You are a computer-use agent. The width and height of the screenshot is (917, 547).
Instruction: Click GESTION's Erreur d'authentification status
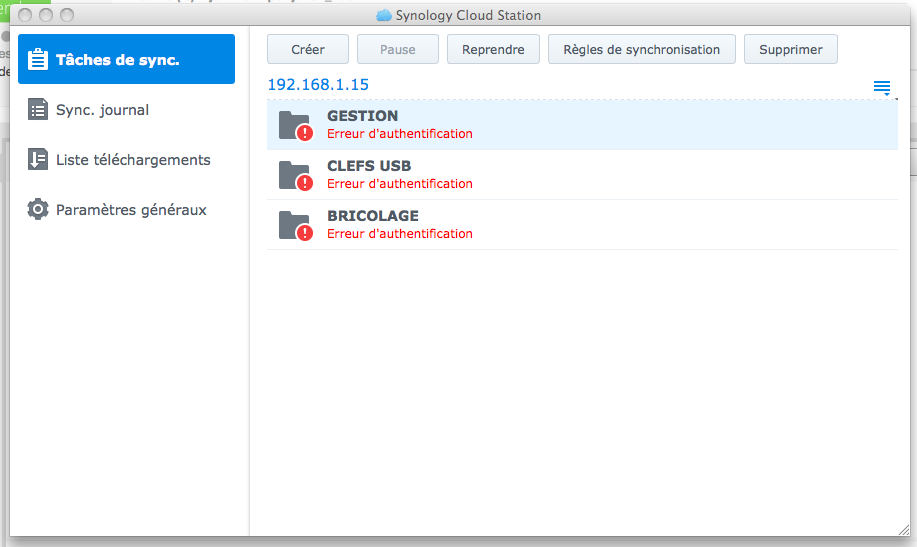pyautogui.click(x=399, y=133)
